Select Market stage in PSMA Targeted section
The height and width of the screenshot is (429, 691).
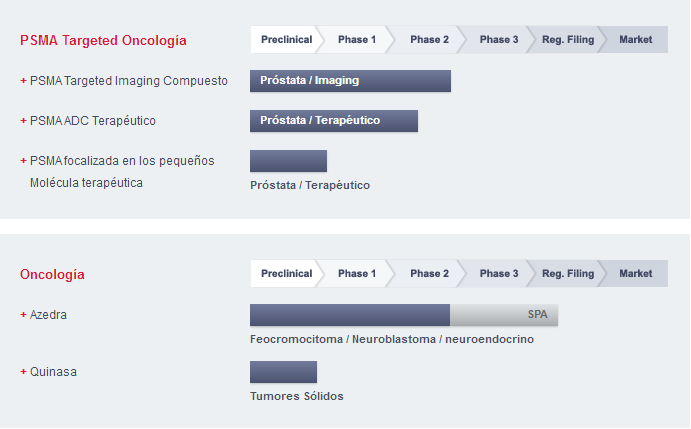click(635, 40)
